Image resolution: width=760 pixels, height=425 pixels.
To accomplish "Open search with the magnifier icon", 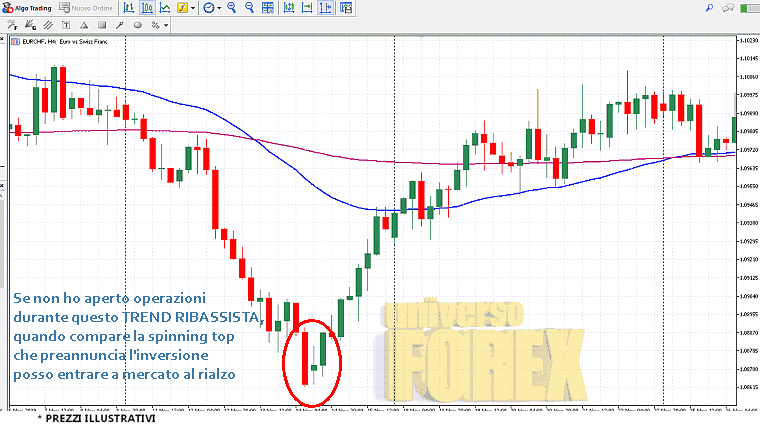I will (710, 7).
